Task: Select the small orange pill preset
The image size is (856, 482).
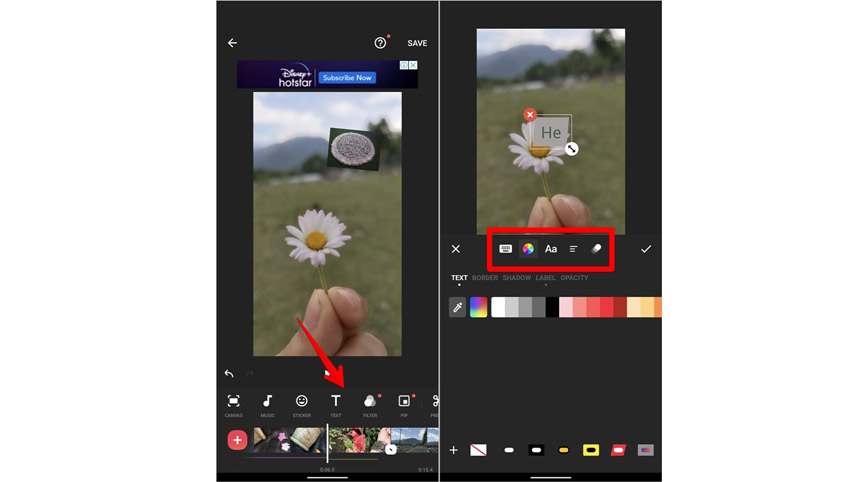Action: [563, 450]
